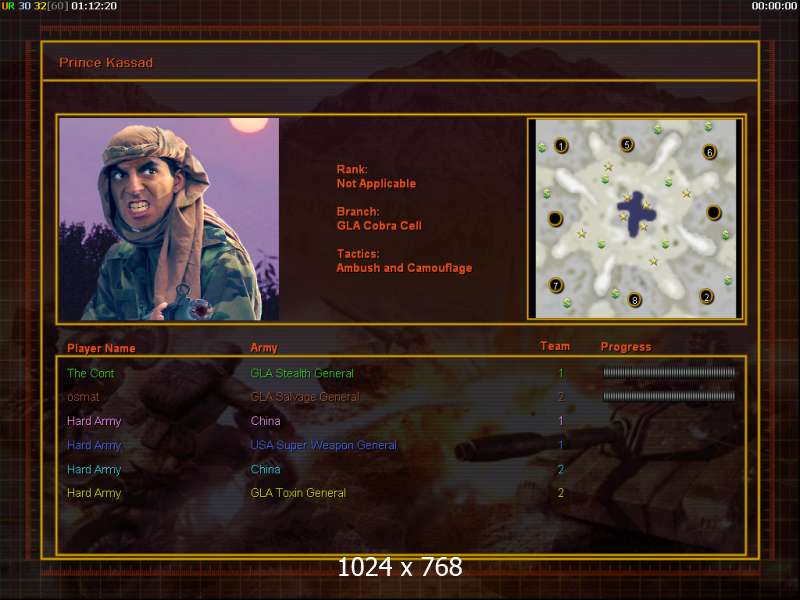
Task: Click the Player Name column header
Action: (101, 348)
